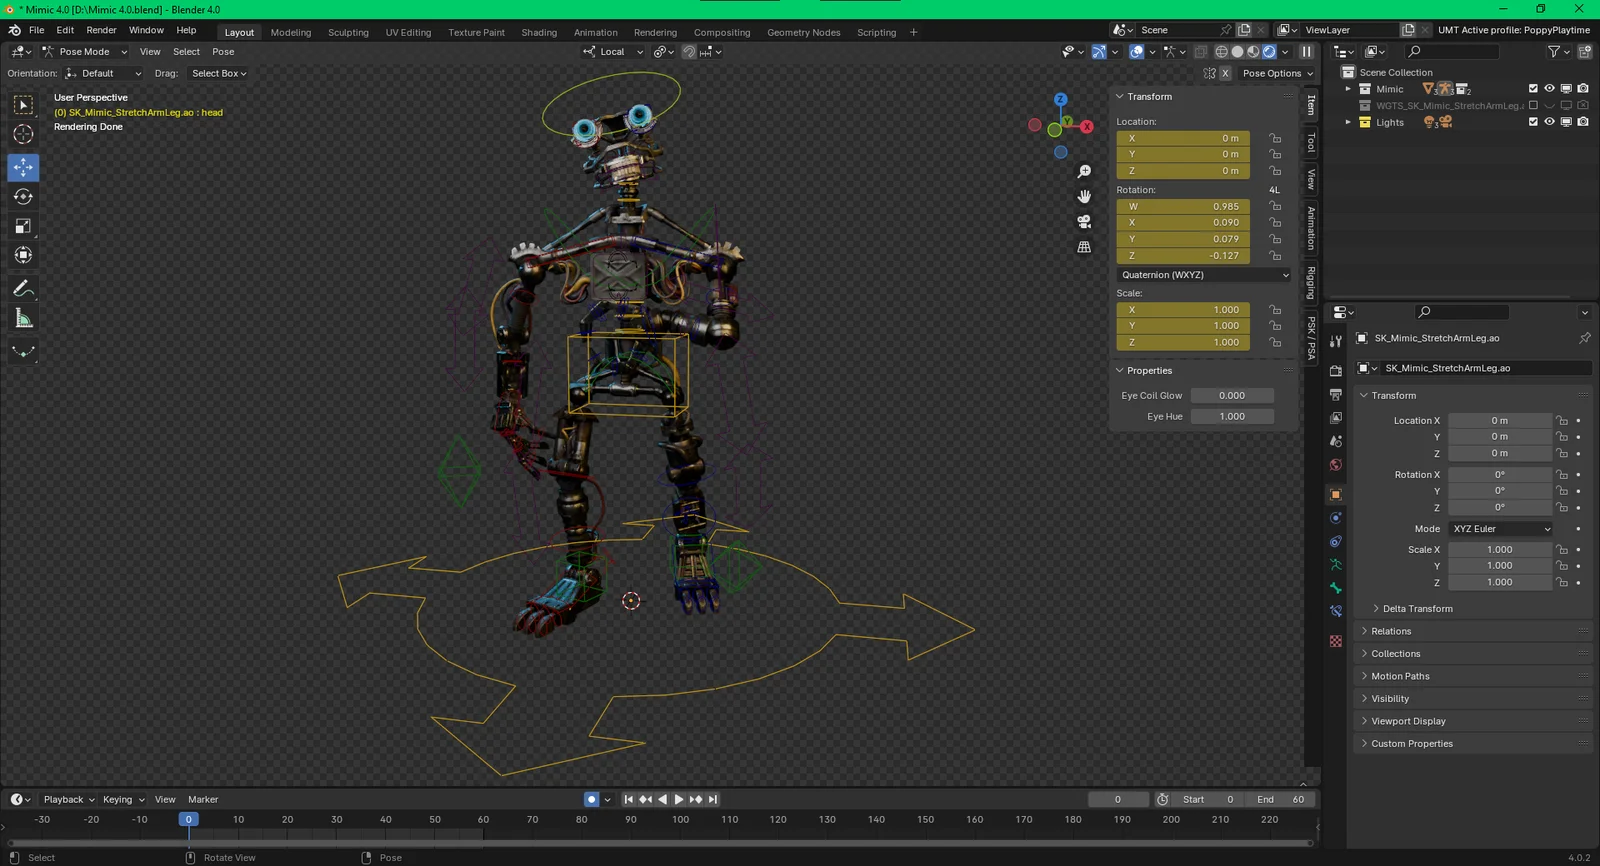Open the Render menu
The width and height of the screenshot is (1600, 866).
point(101,30)
